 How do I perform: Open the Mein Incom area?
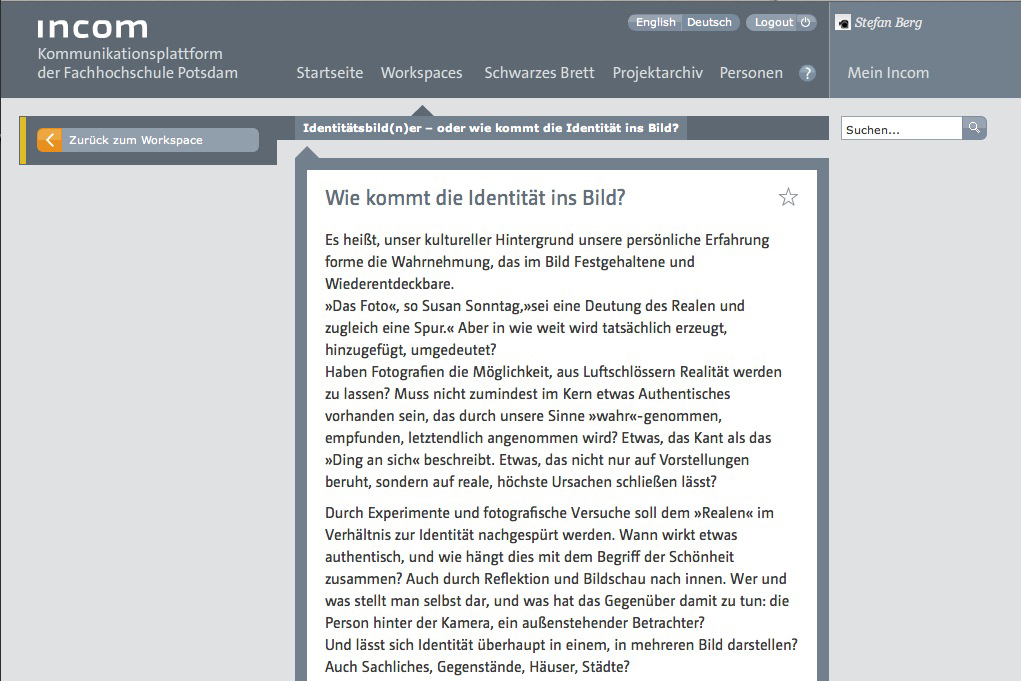click(x=888, y=73)
